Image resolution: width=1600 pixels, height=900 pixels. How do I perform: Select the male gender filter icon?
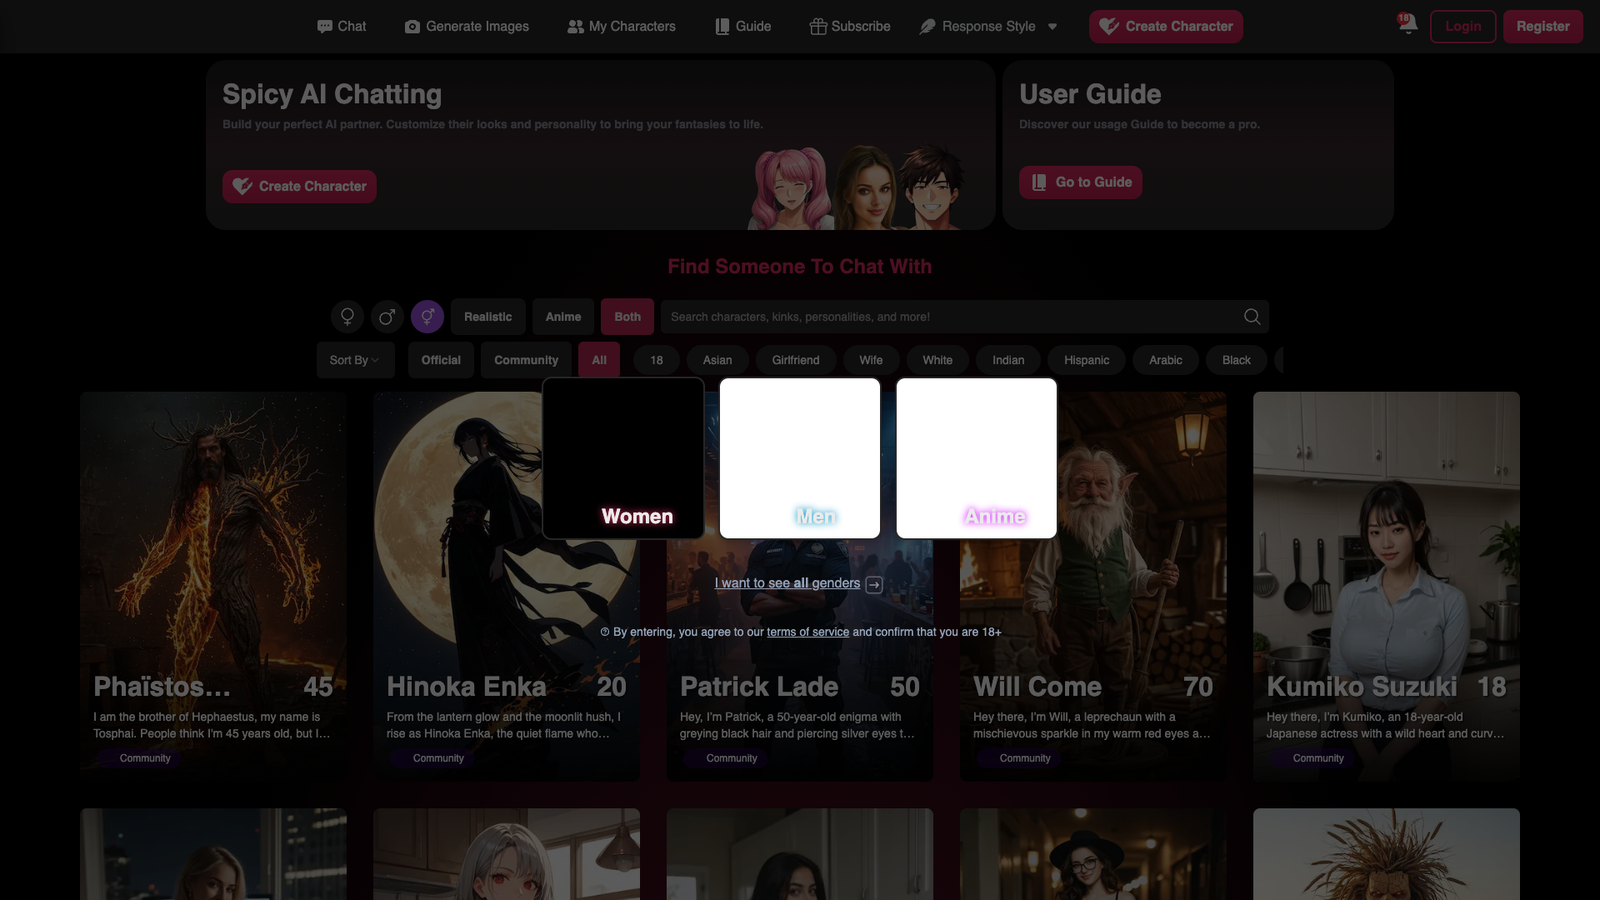point(387,317)
